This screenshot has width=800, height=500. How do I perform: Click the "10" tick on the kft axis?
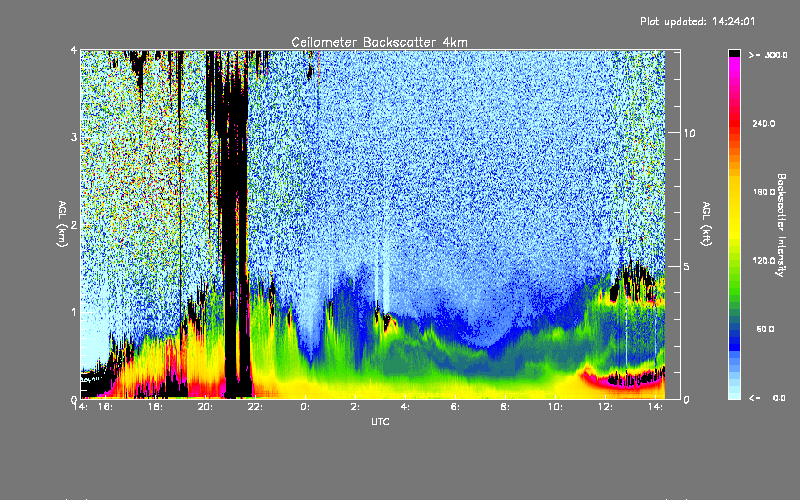(689, 133)
